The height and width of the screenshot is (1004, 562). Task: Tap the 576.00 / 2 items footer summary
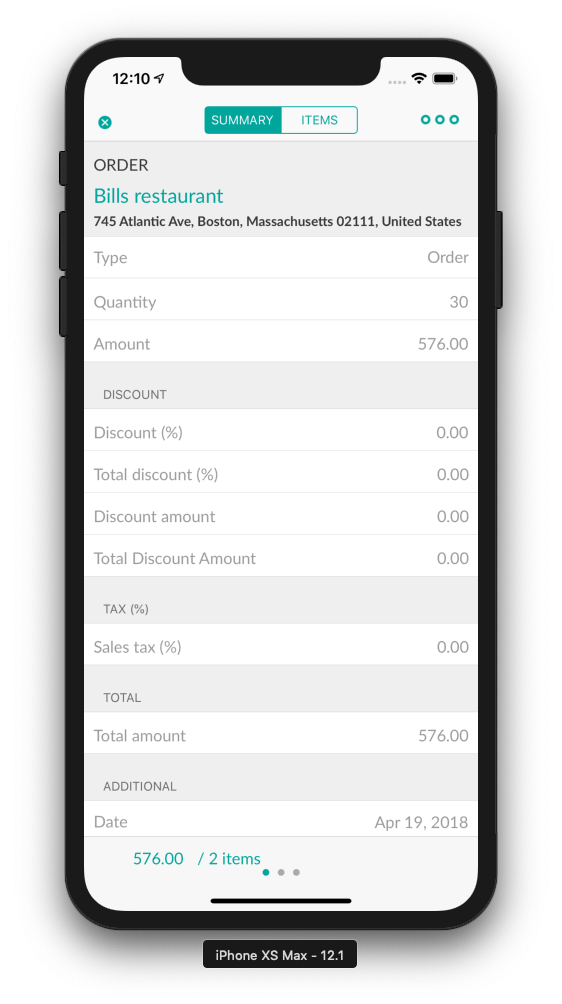tap(197, 859)
